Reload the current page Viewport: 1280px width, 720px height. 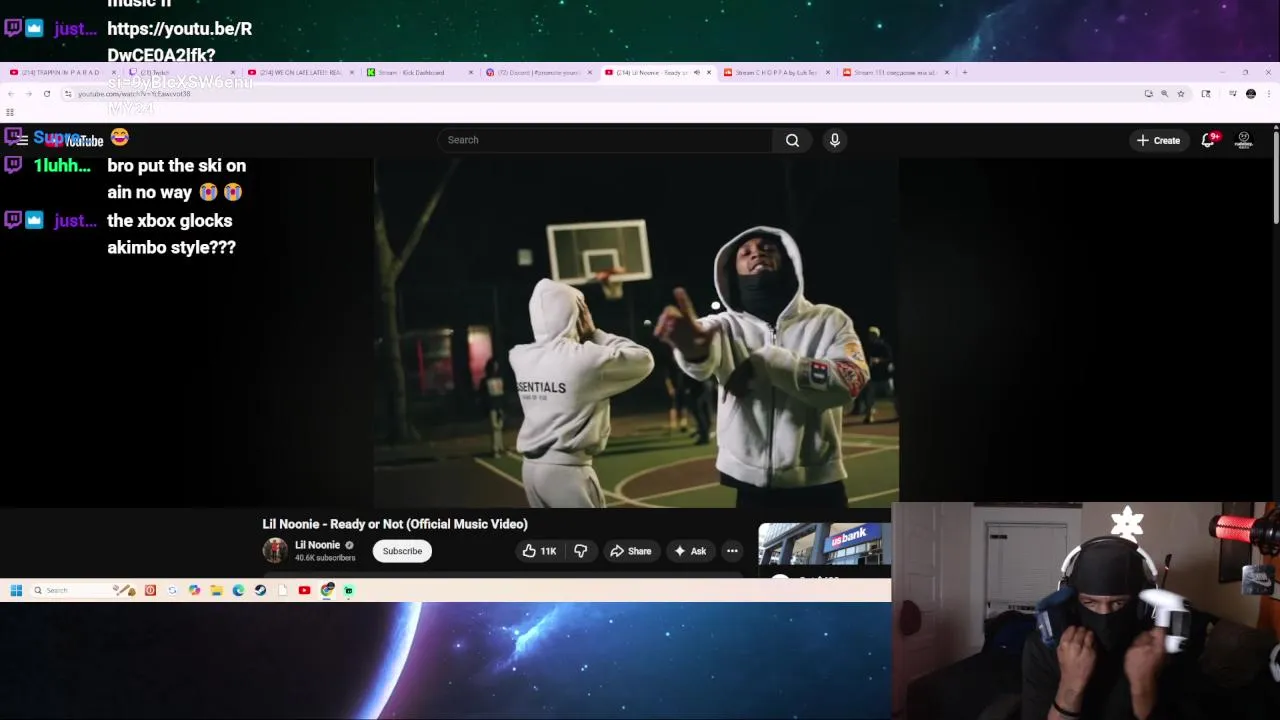coord(46,93)
